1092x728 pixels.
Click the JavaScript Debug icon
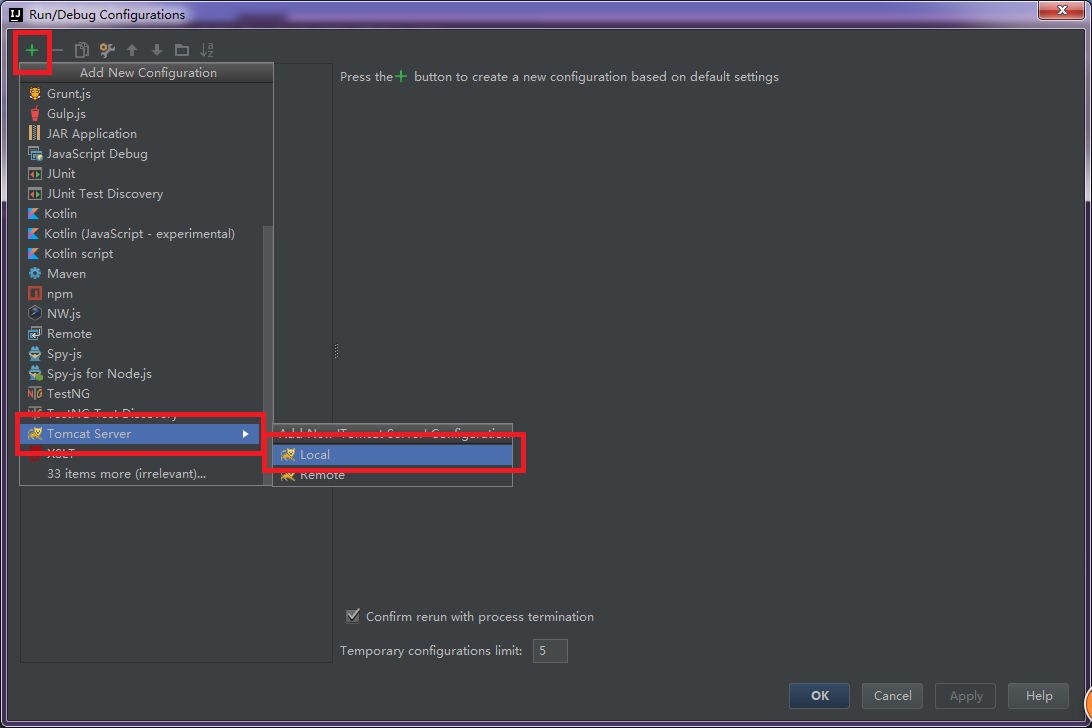tap(35, 153)
